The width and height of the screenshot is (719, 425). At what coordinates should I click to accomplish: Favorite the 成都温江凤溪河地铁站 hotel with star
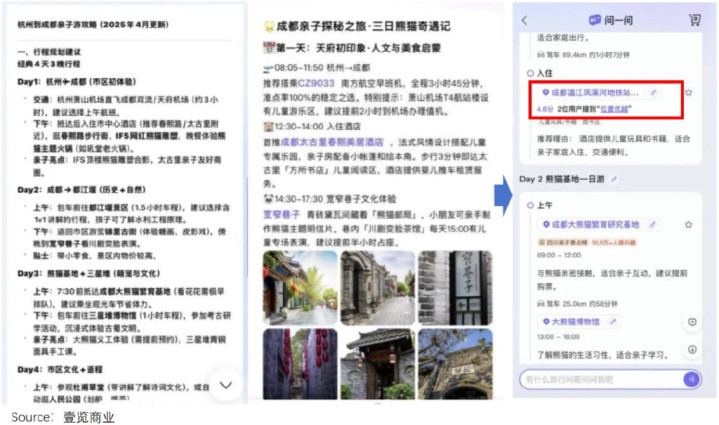pyautogui.click(x=688, y=93)
